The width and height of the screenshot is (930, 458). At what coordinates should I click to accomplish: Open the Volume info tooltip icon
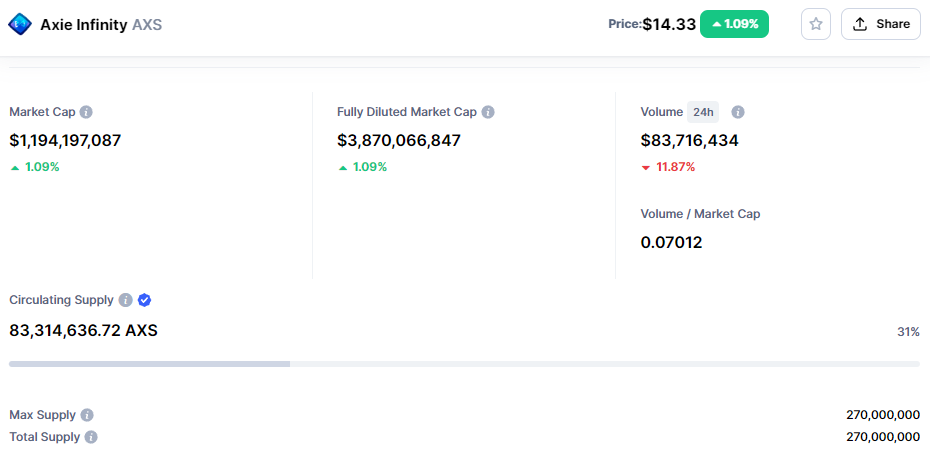(738, 112)
